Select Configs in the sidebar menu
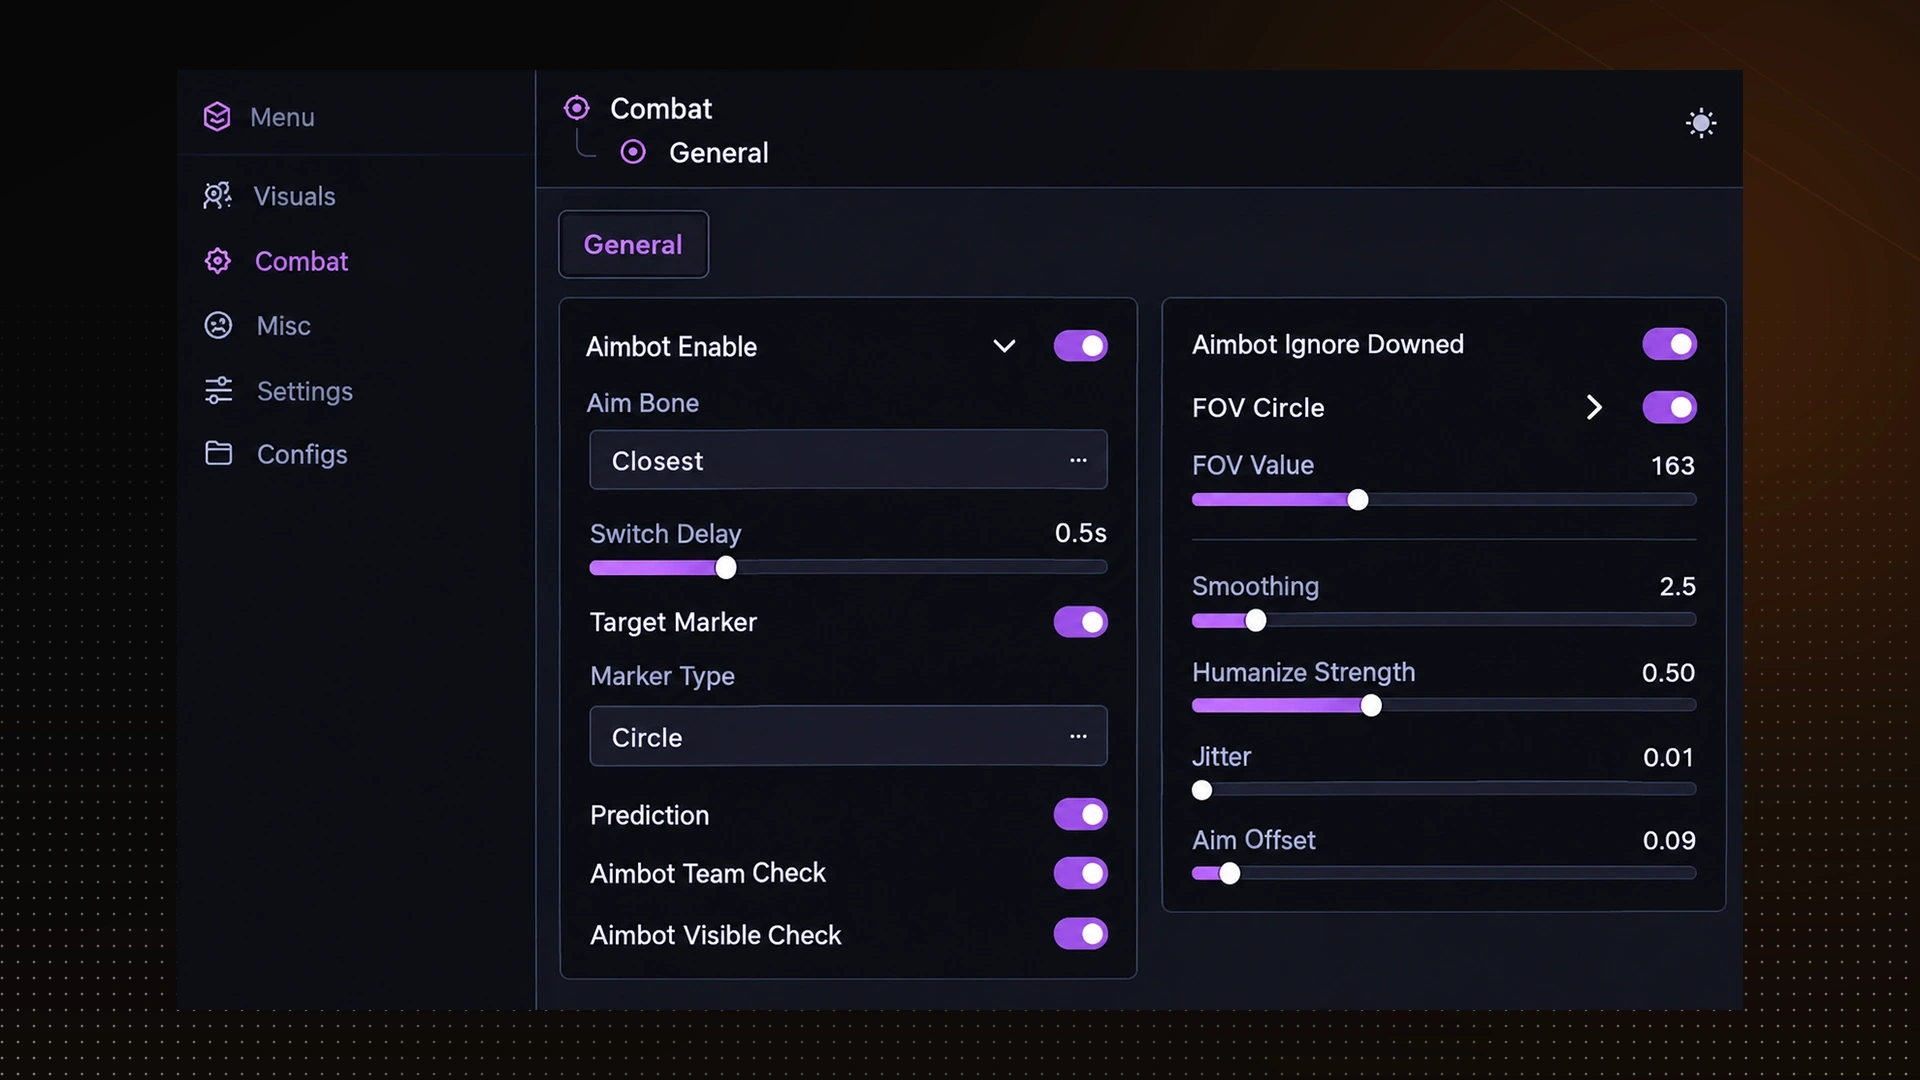The height and width of the screenshot is (1080, 1920). [x=302, y=454]
